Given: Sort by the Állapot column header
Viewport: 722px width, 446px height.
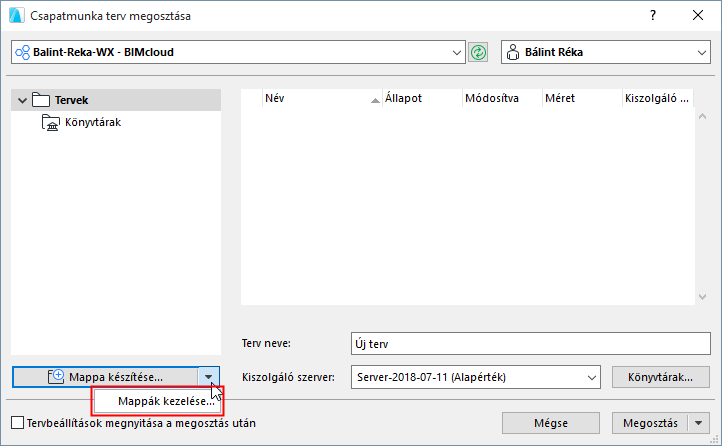Looking at the screenshot, I should pos(422,98).
